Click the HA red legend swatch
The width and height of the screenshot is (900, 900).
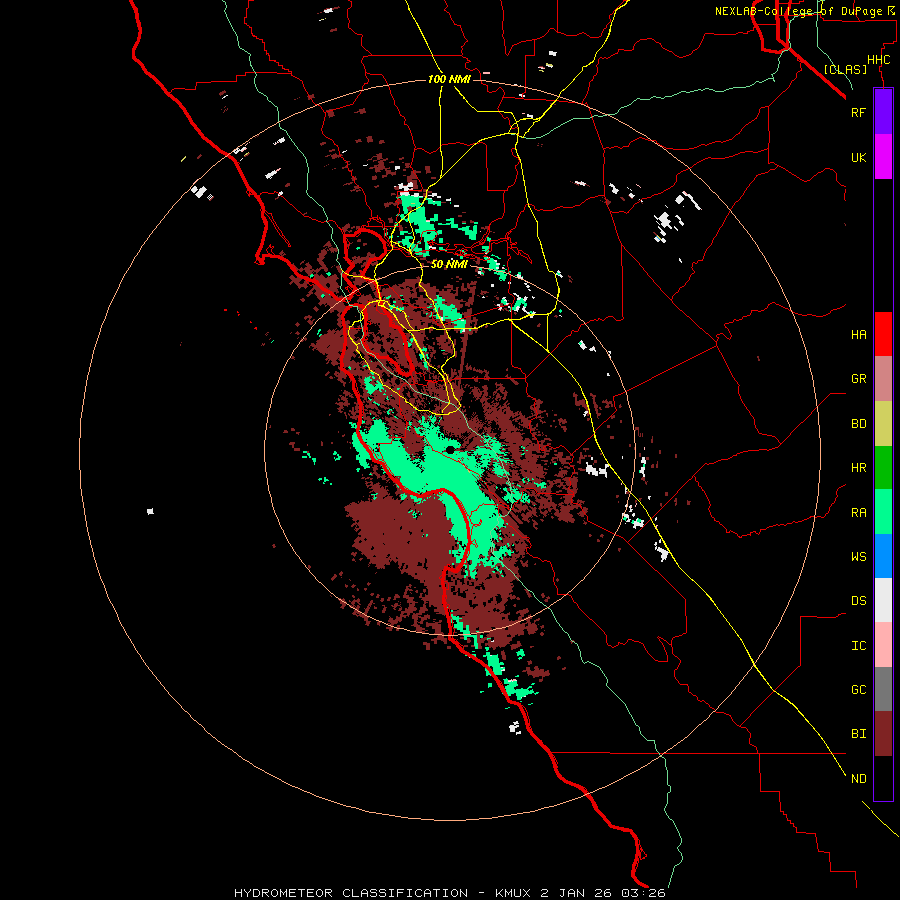point(883,334)
